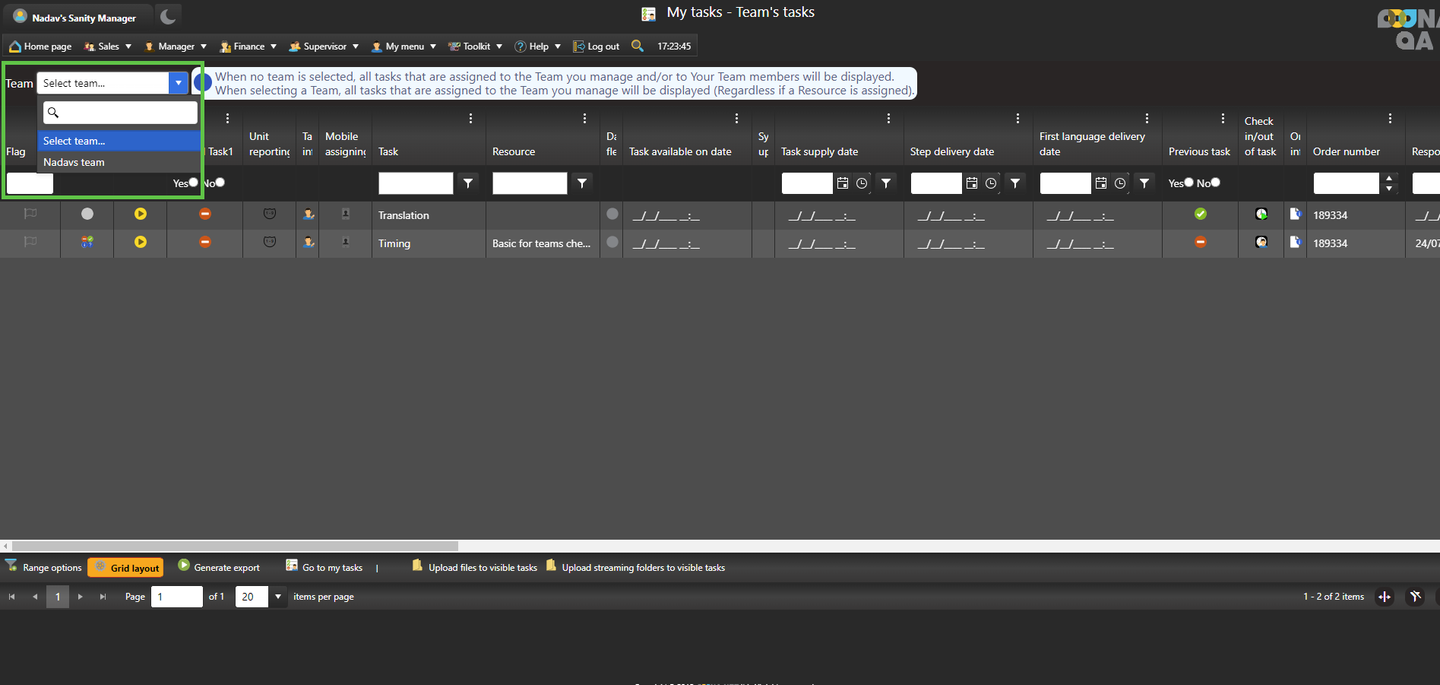Click the yellow play icon in the Translation row
Screen dimensions: 1440x685
click(140, 214)
